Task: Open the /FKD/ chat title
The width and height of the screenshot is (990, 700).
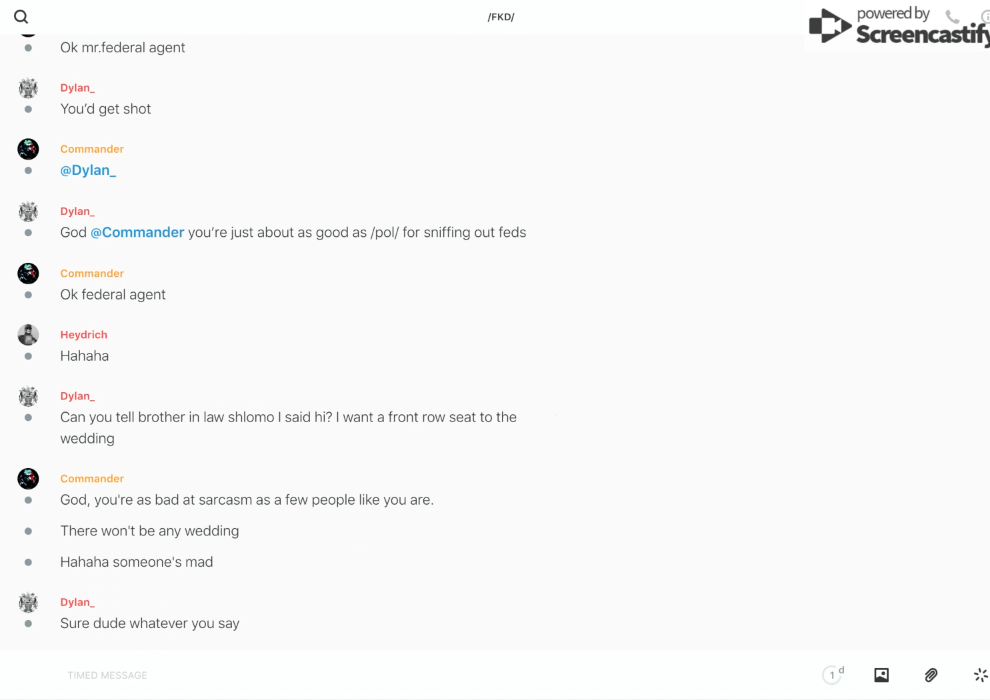Action: click(x=501, y=17)
